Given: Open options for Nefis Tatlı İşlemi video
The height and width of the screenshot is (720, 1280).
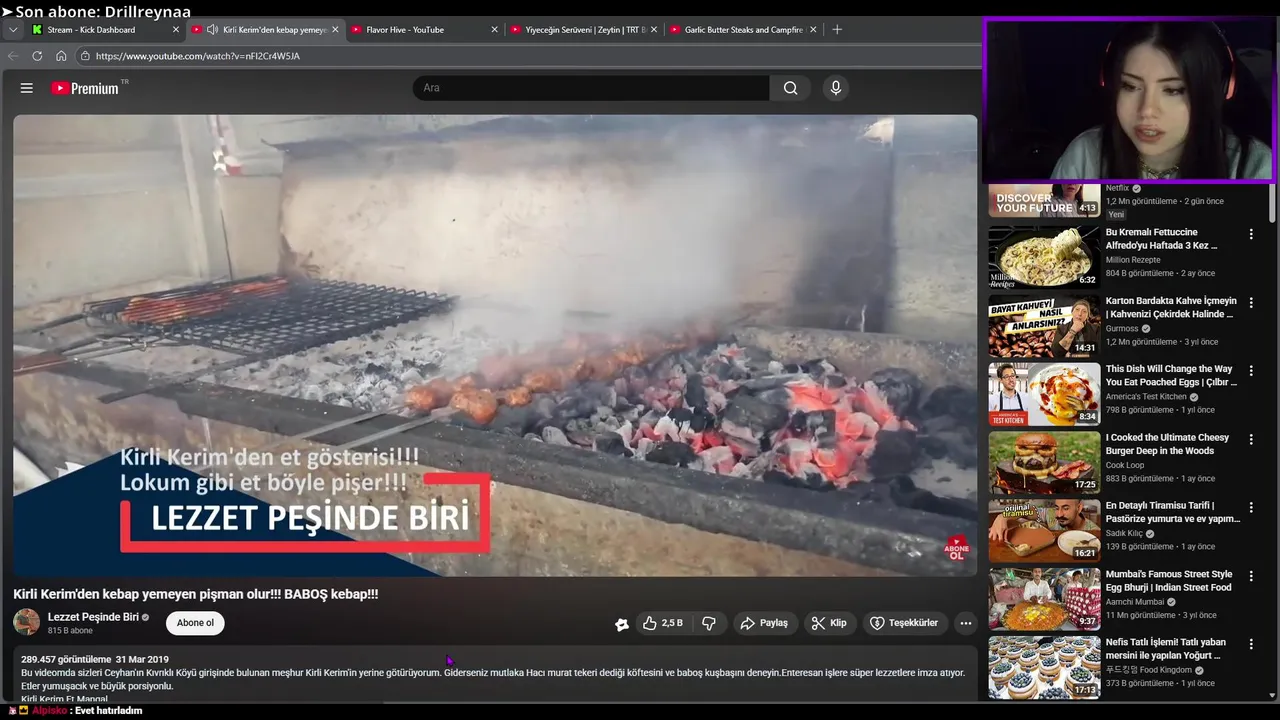Looking at the screenshot, I should click(x=1250, y=644).
